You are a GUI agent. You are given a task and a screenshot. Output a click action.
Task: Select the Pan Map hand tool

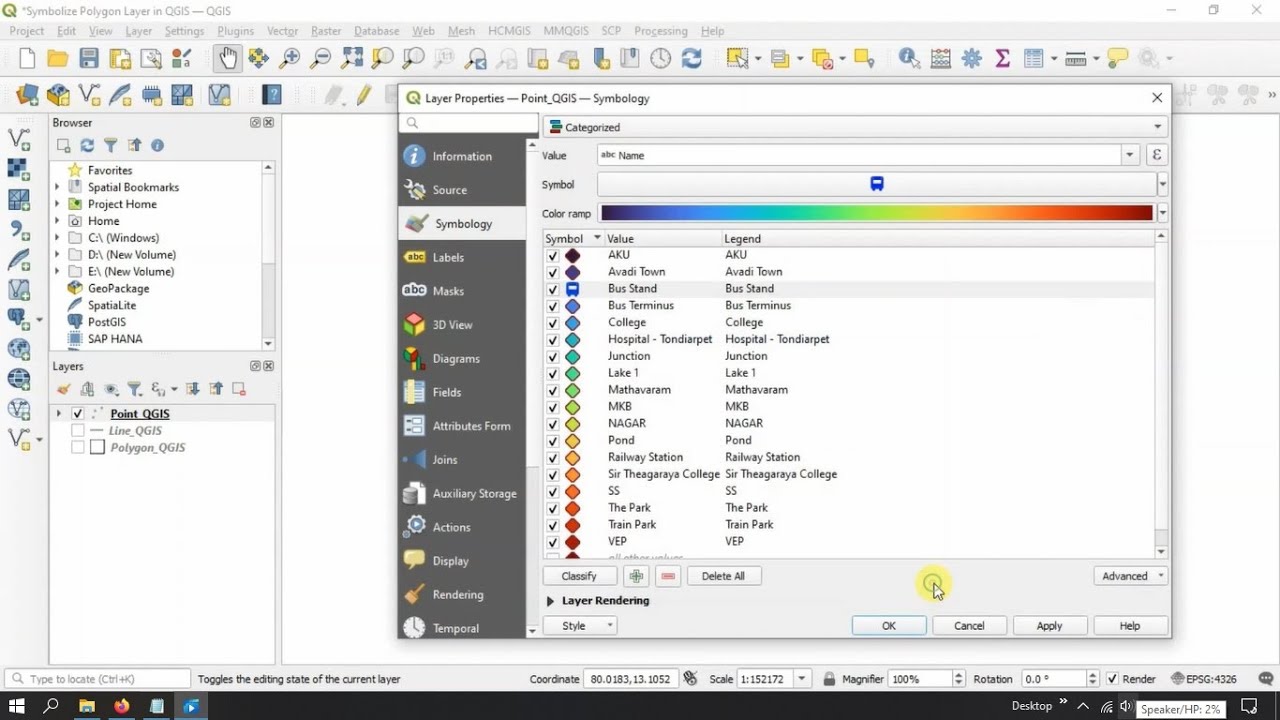tap(228, 58)
